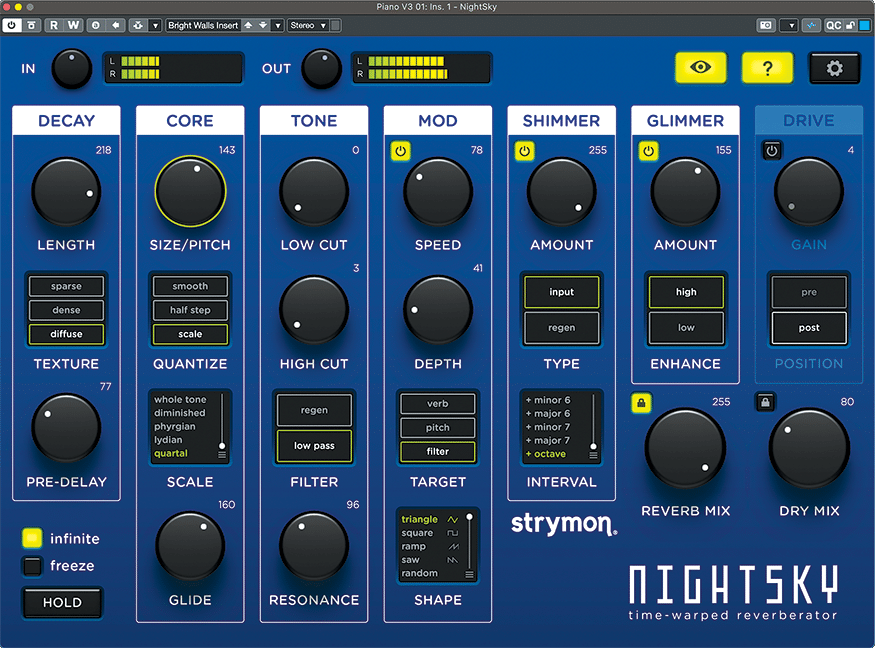Set drive position to post

pyautogui.click(x=809, y=328)
